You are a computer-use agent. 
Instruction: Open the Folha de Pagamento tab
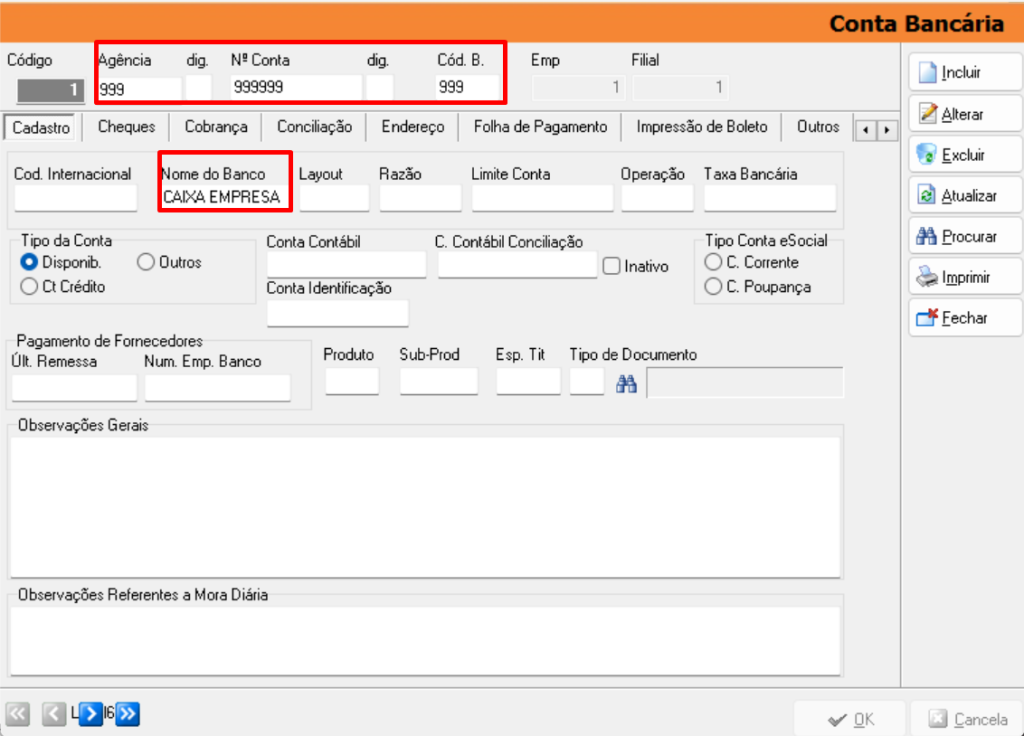540,127
